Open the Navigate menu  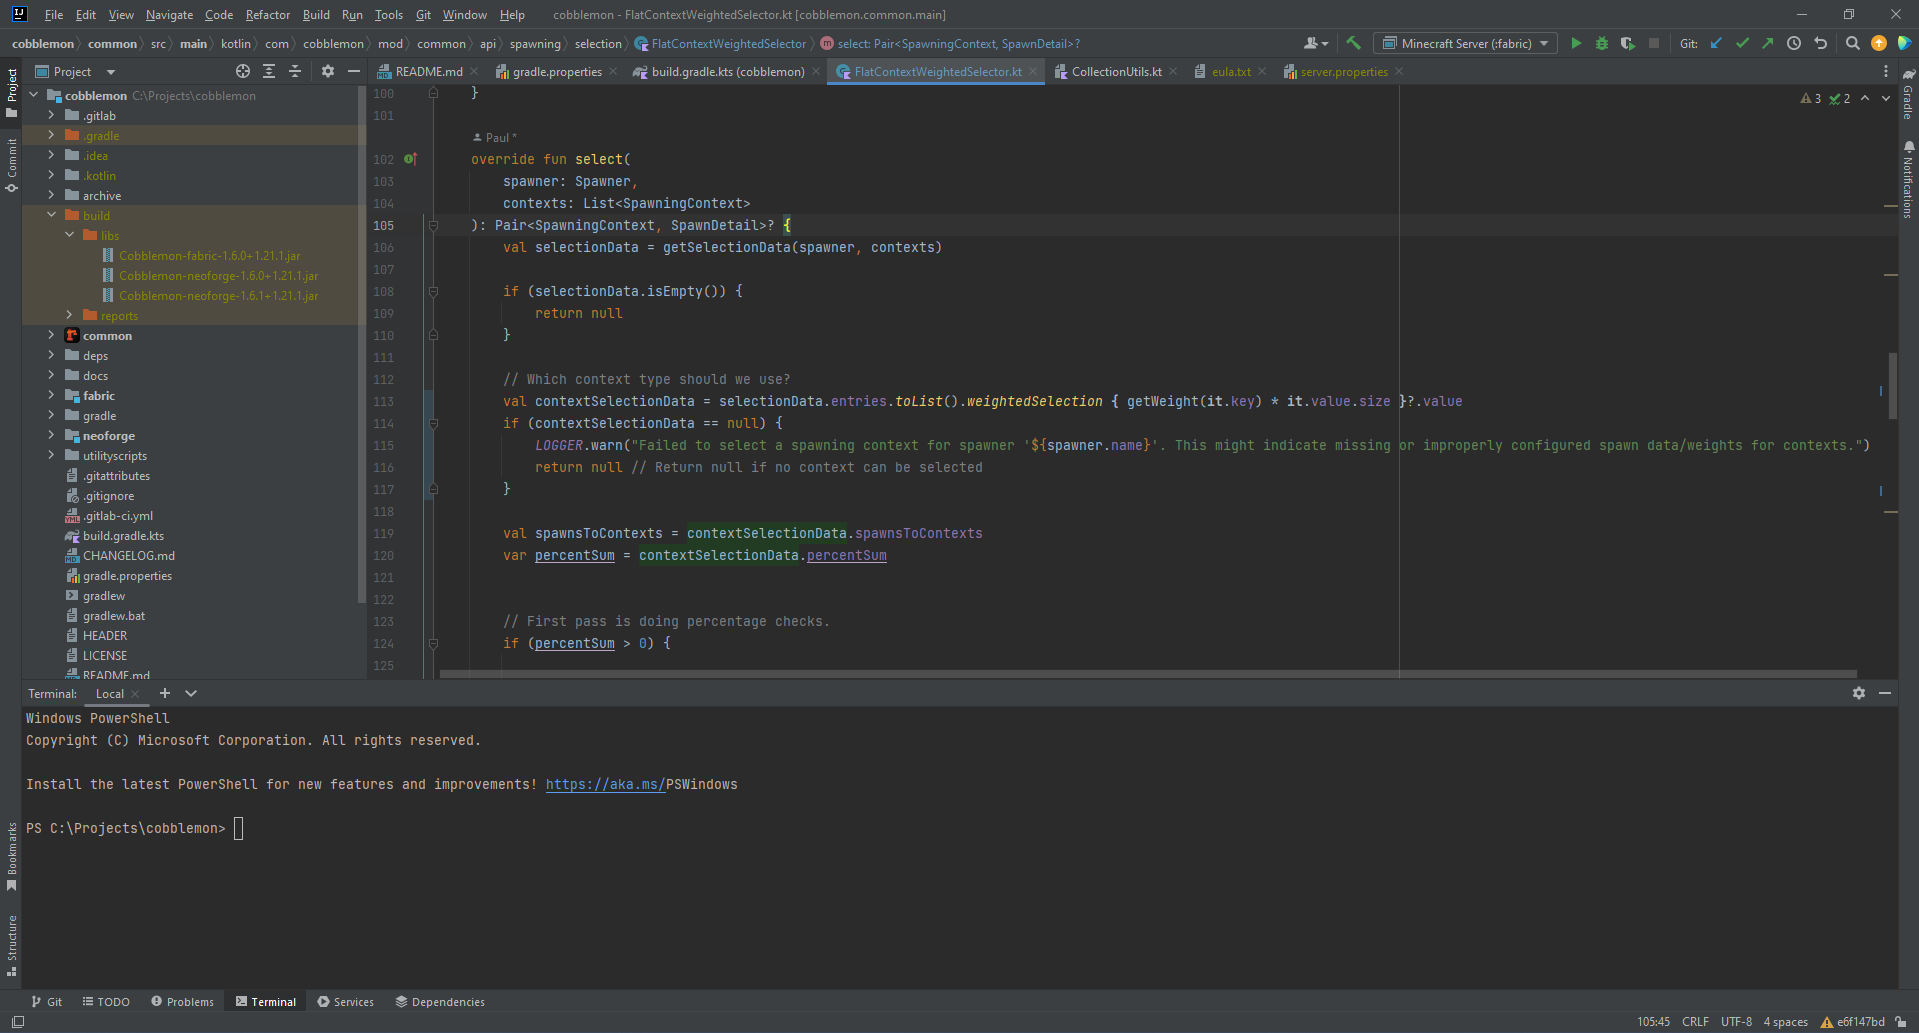pos(169,14)
